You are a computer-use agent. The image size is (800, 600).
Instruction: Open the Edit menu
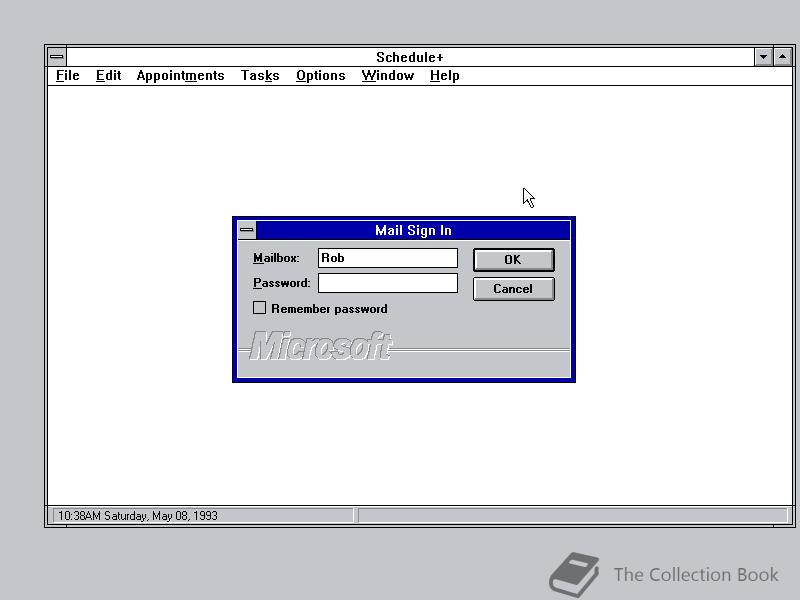(108, 76)
